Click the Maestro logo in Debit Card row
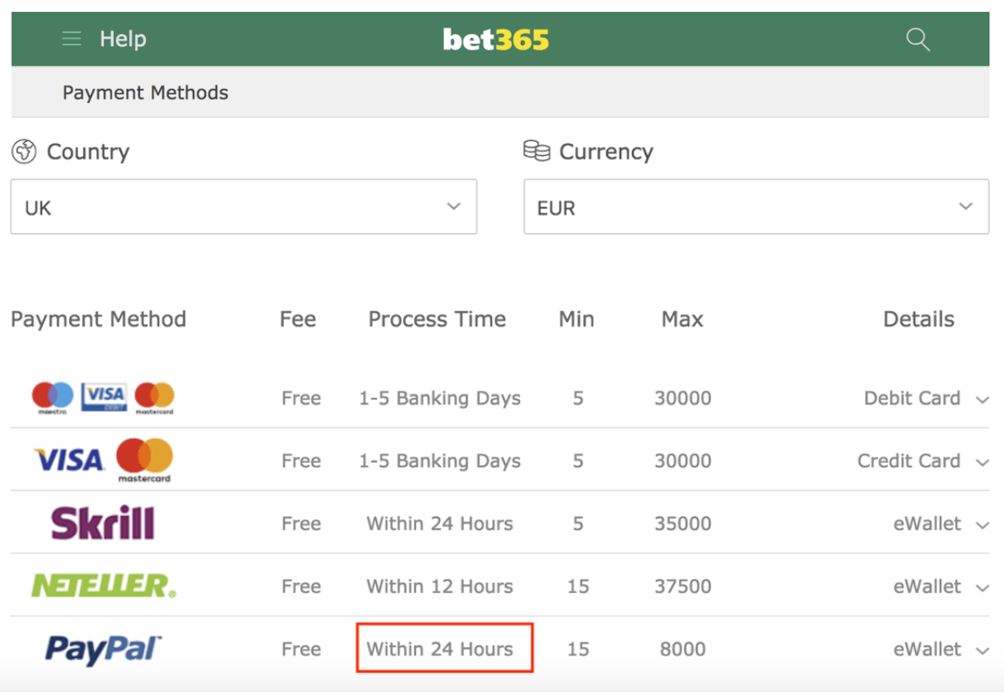Screen dimensions: 1004x698 pos(53,398)
